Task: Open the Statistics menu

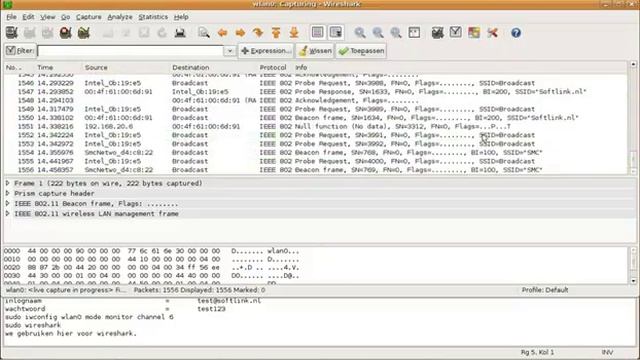Action: [x=153, y=17]
